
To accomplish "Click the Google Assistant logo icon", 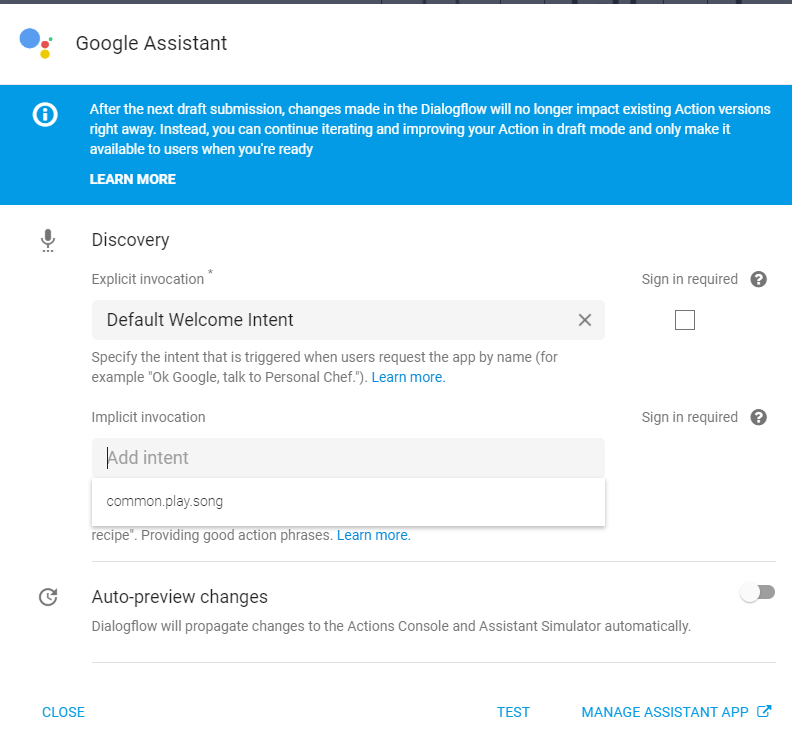I will click(36, 43).
